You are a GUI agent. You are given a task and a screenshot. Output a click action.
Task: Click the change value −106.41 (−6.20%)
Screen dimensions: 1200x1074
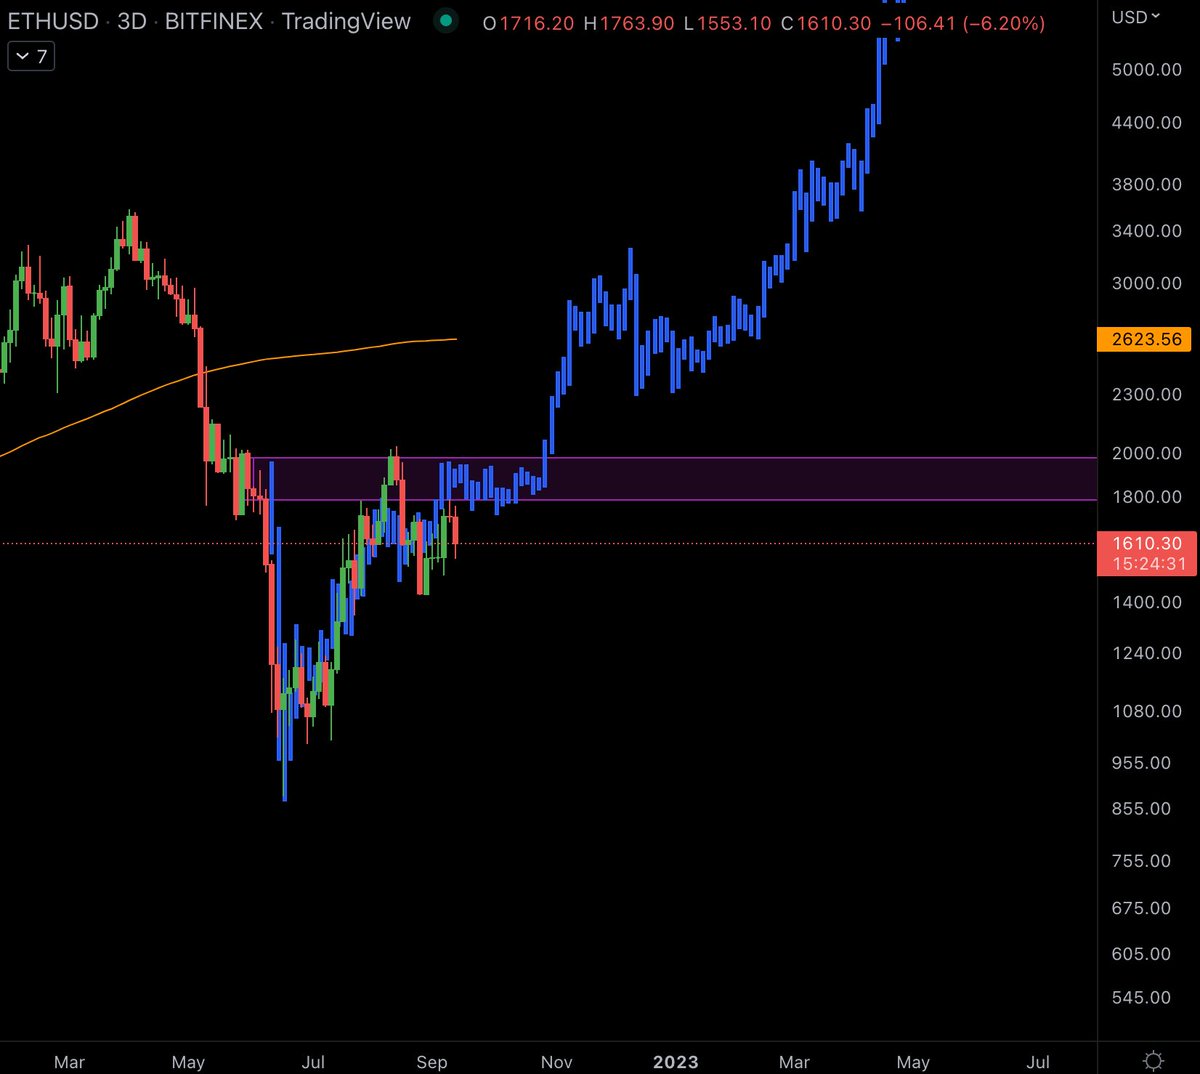pyautogui.click(x=963, y=23)
